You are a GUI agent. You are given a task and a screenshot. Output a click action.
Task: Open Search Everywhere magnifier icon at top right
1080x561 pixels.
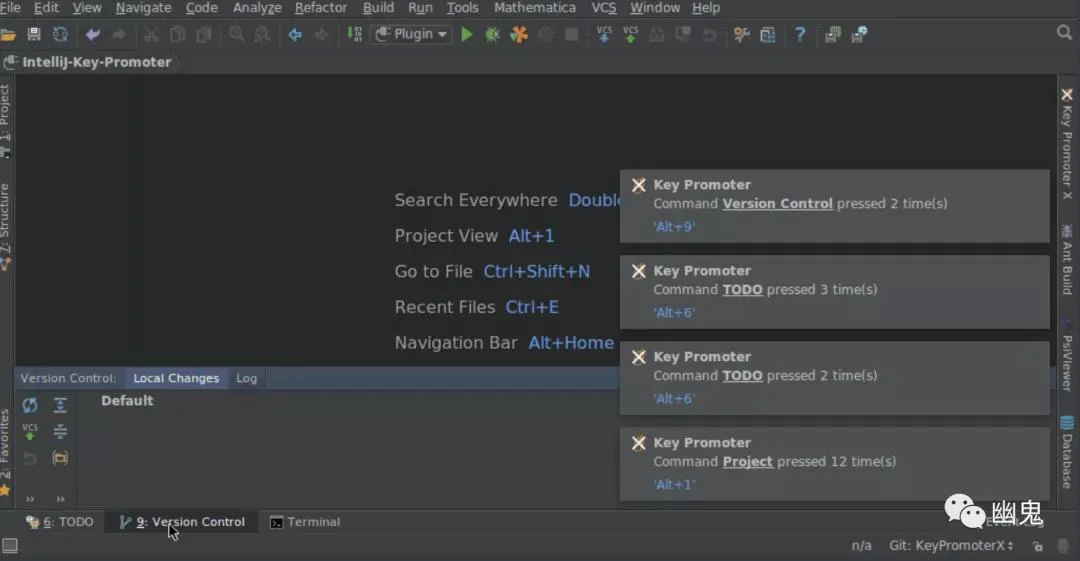(1064, 32)
